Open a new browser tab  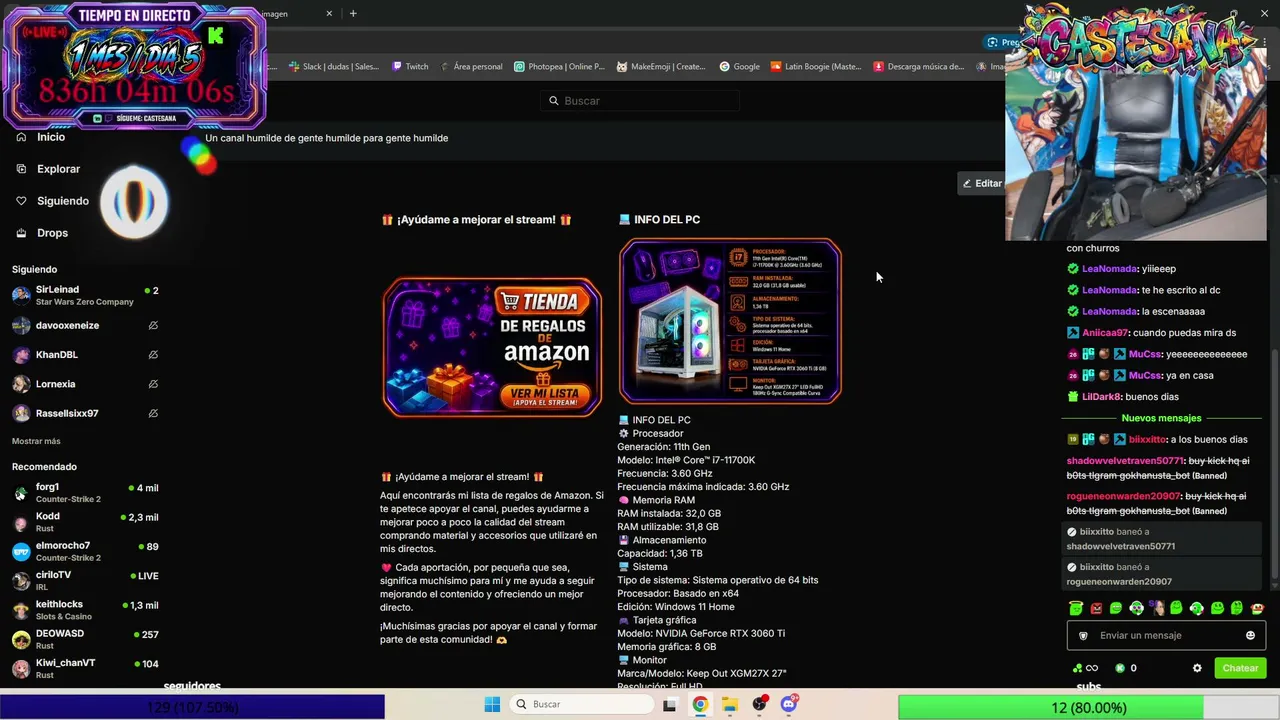pyautogui.click(x=353, y=14)
